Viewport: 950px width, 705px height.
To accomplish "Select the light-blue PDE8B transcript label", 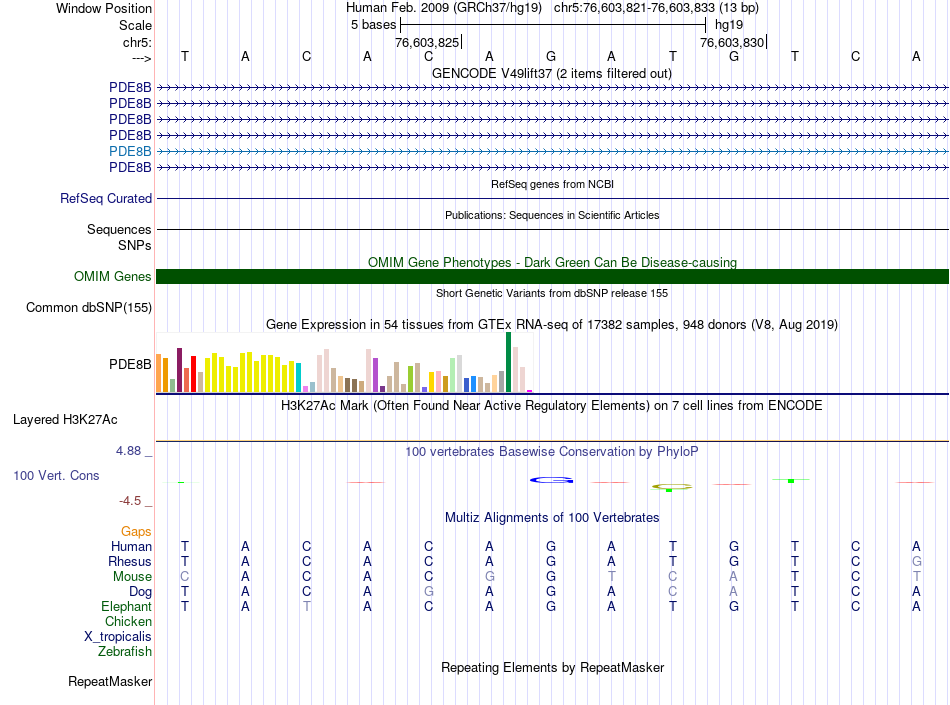I will tap(130, 151).
